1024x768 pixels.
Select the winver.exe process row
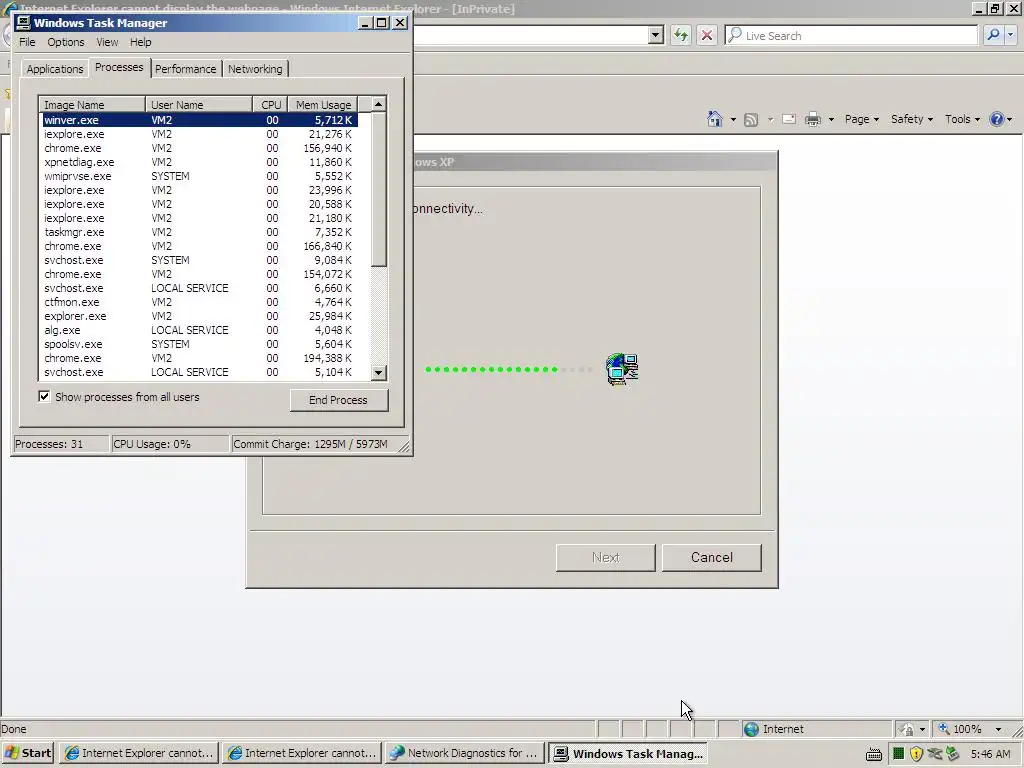[x=199, y=120]
